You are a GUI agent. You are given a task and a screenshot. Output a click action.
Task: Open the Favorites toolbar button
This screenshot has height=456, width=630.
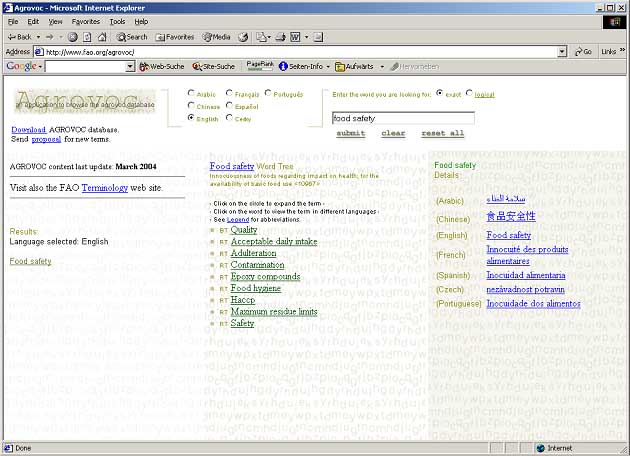coord(174,37)
